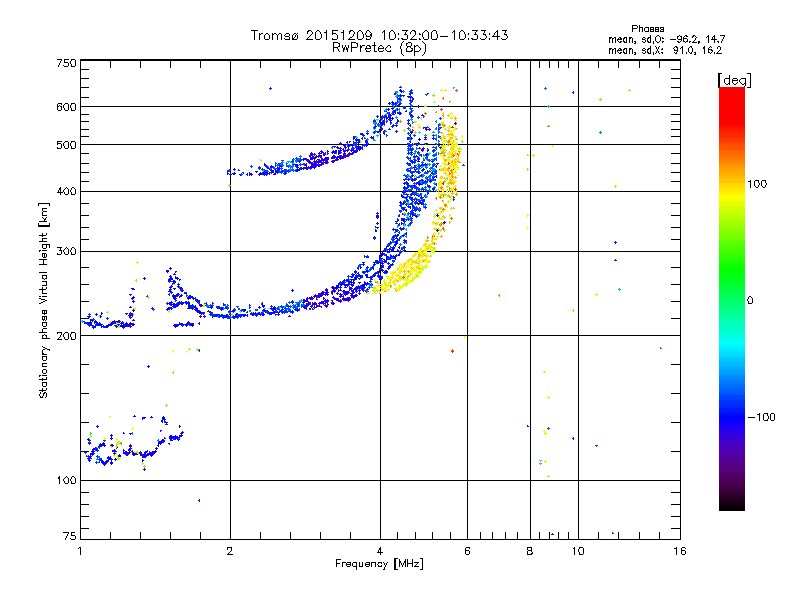Click the '200' height axis tick label
This screenshot has height=600, width=800.
click(66, 336)
